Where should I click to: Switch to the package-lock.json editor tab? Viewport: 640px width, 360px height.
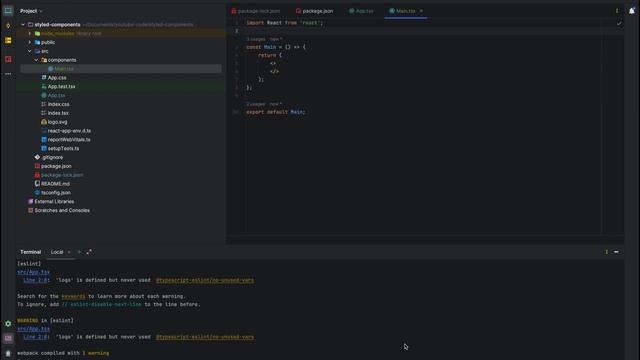[256, 11]
